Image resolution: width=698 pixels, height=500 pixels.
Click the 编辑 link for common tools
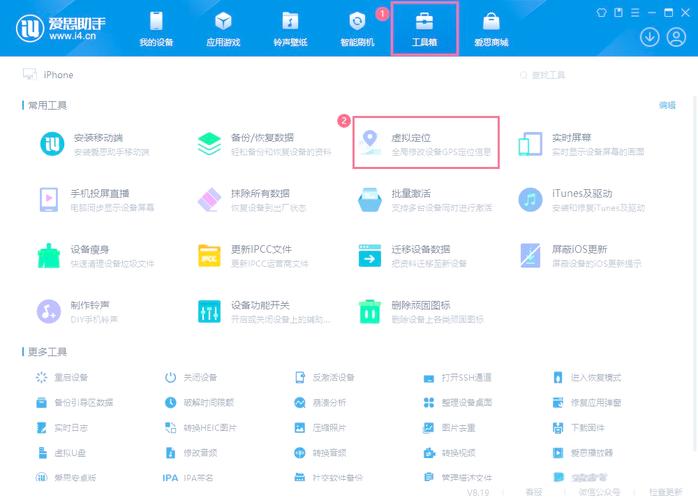(667, 105)
